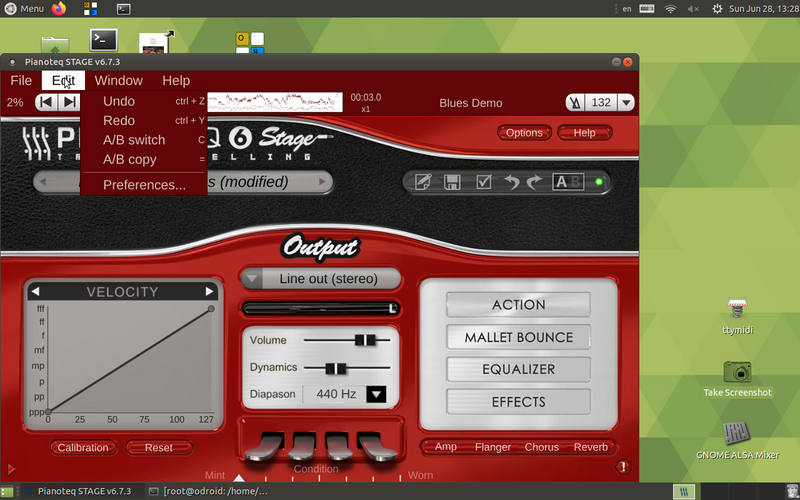This screenshot has width=800, height=500.
Task: Choose Undo from Edit menu
Action: 144,101
